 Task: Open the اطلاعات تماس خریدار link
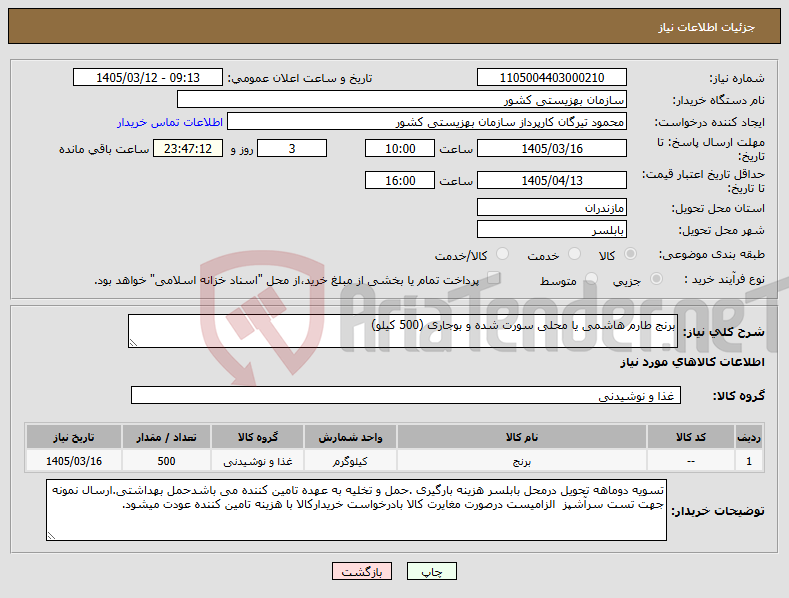170,122
